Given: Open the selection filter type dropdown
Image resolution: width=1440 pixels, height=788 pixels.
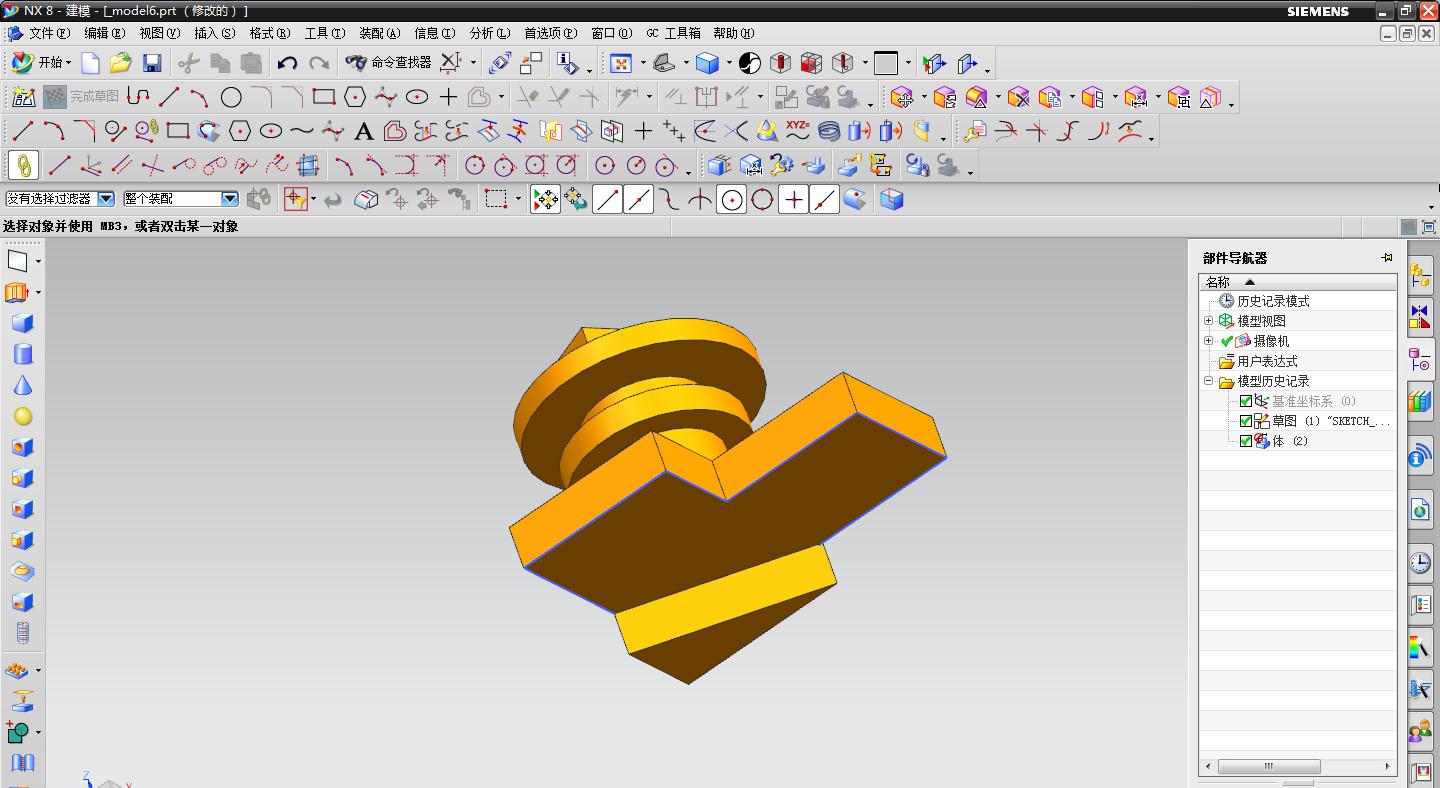Looking at the screenshot, I should (x=106, y=199).
